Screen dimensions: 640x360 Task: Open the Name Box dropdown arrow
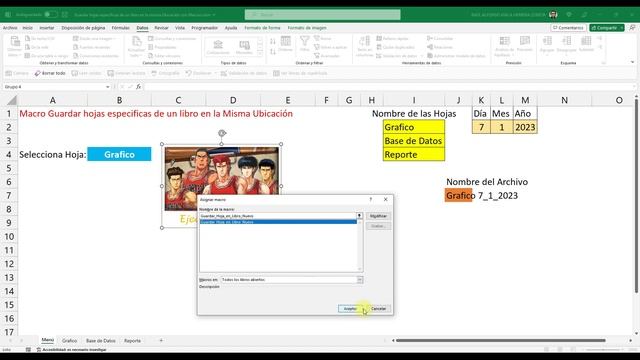pyautogui.click(x=107, y=87)
